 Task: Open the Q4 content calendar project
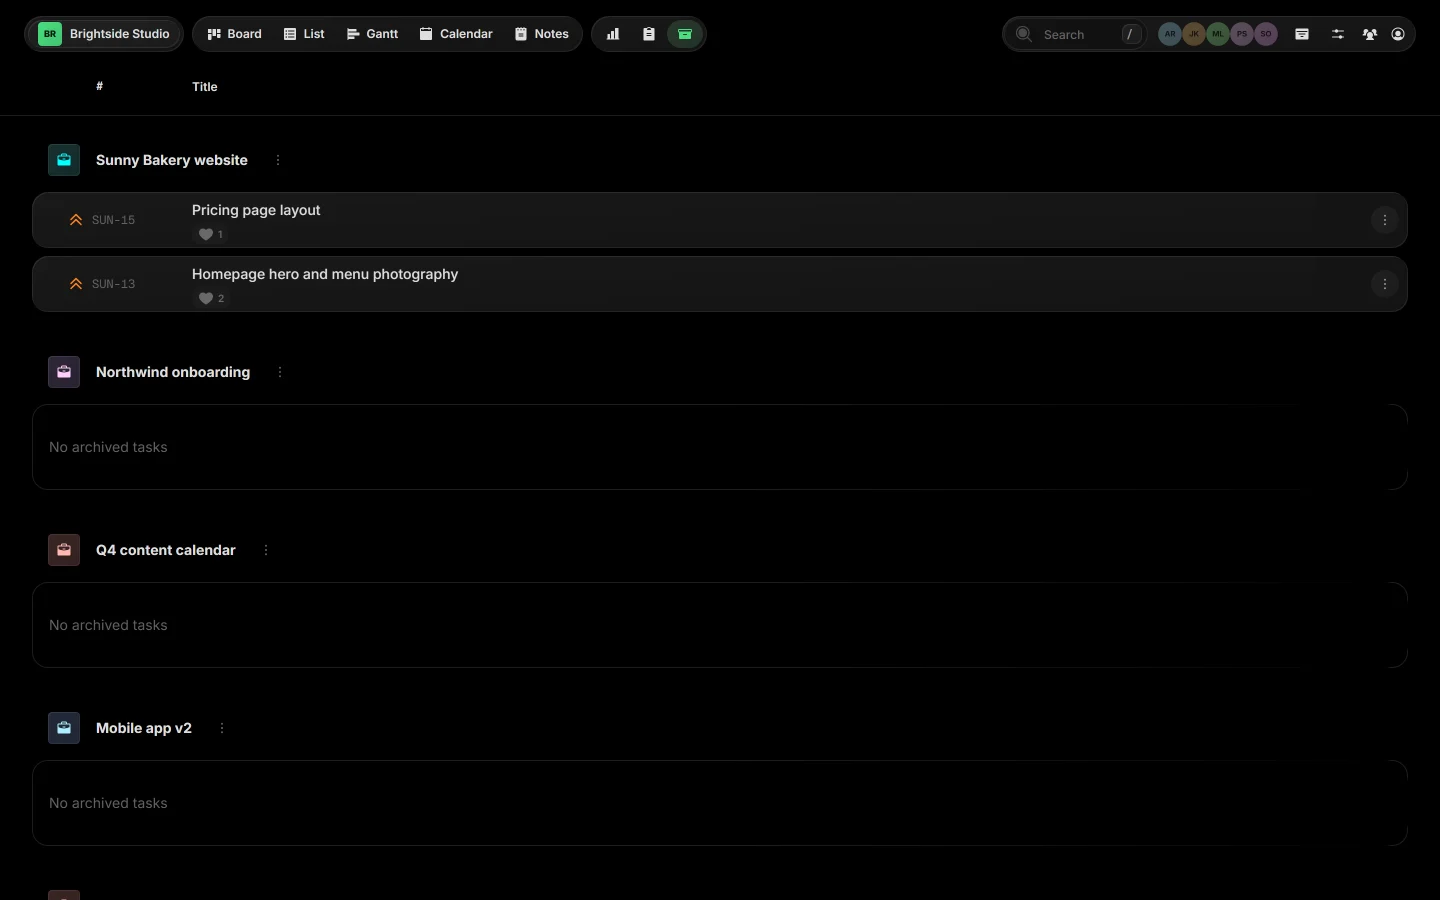click(x=166, y=550)
